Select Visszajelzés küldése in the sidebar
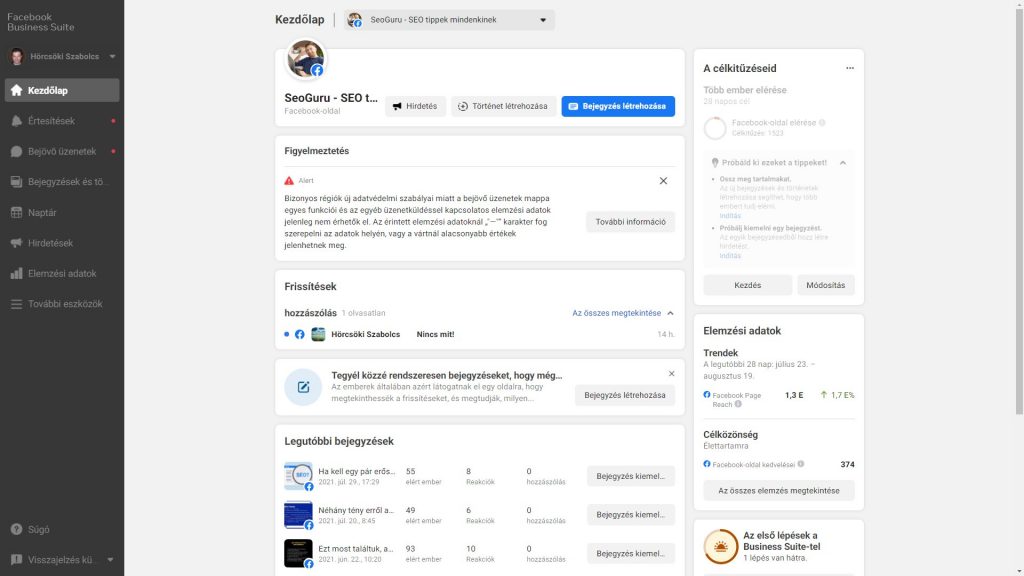The width and height of the screenshot is (1024, 576). tap(14, 559)
